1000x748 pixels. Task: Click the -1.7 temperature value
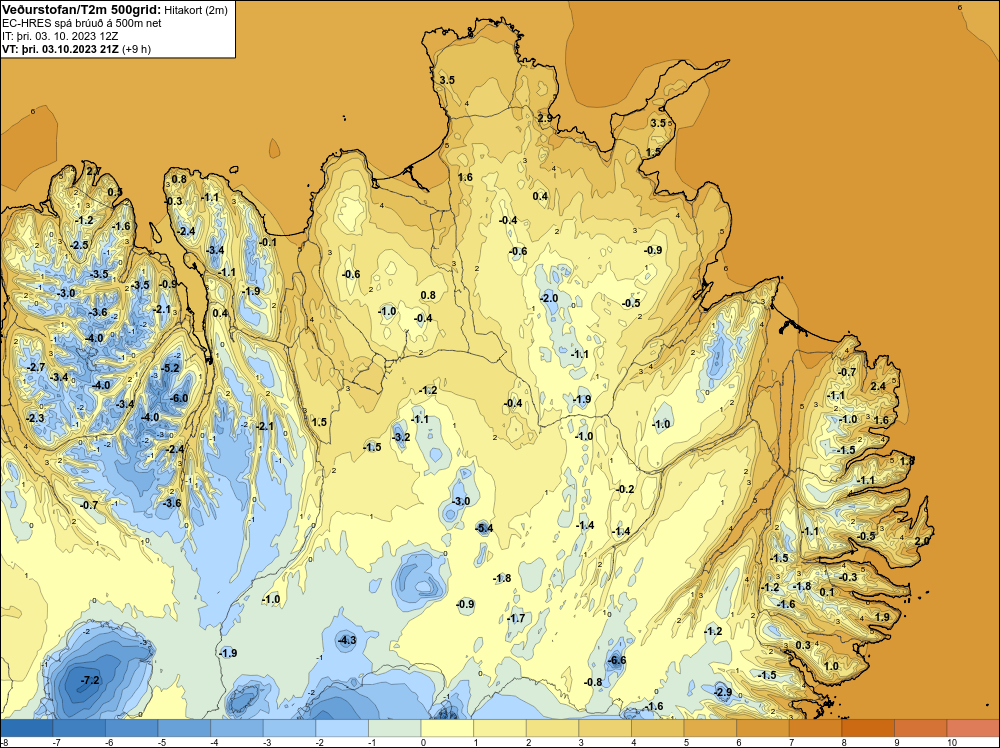coord(516,618)
